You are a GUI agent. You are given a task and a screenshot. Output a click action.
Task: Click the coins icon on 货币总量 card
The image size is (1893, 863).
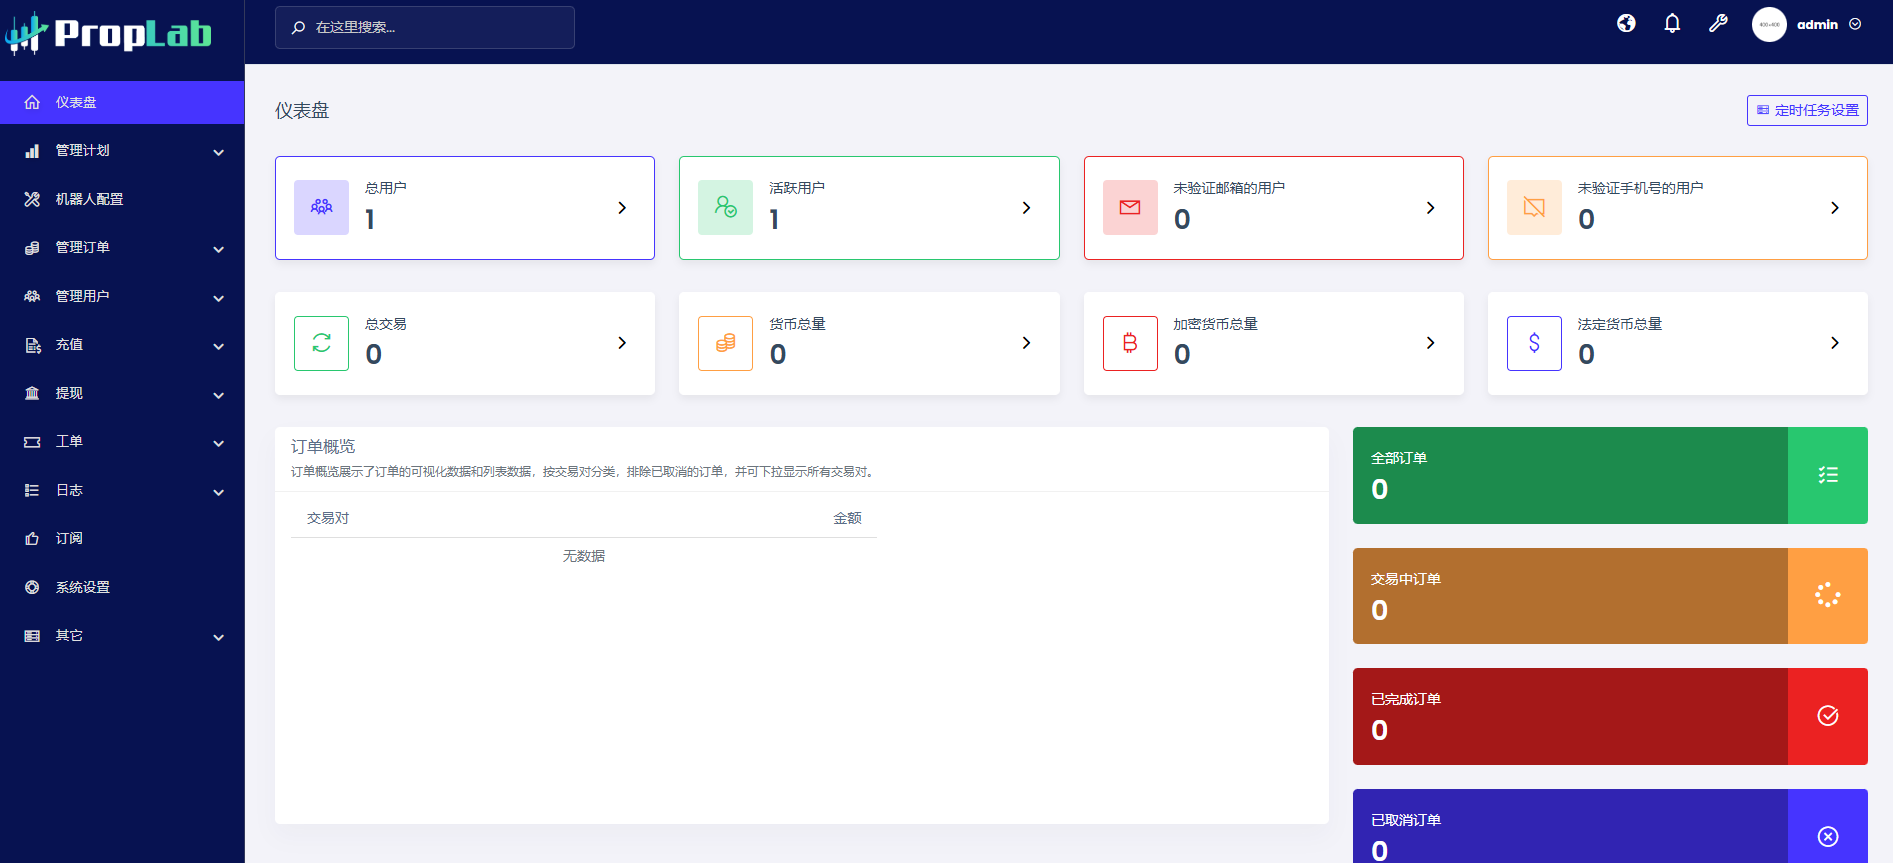point(725,343)
